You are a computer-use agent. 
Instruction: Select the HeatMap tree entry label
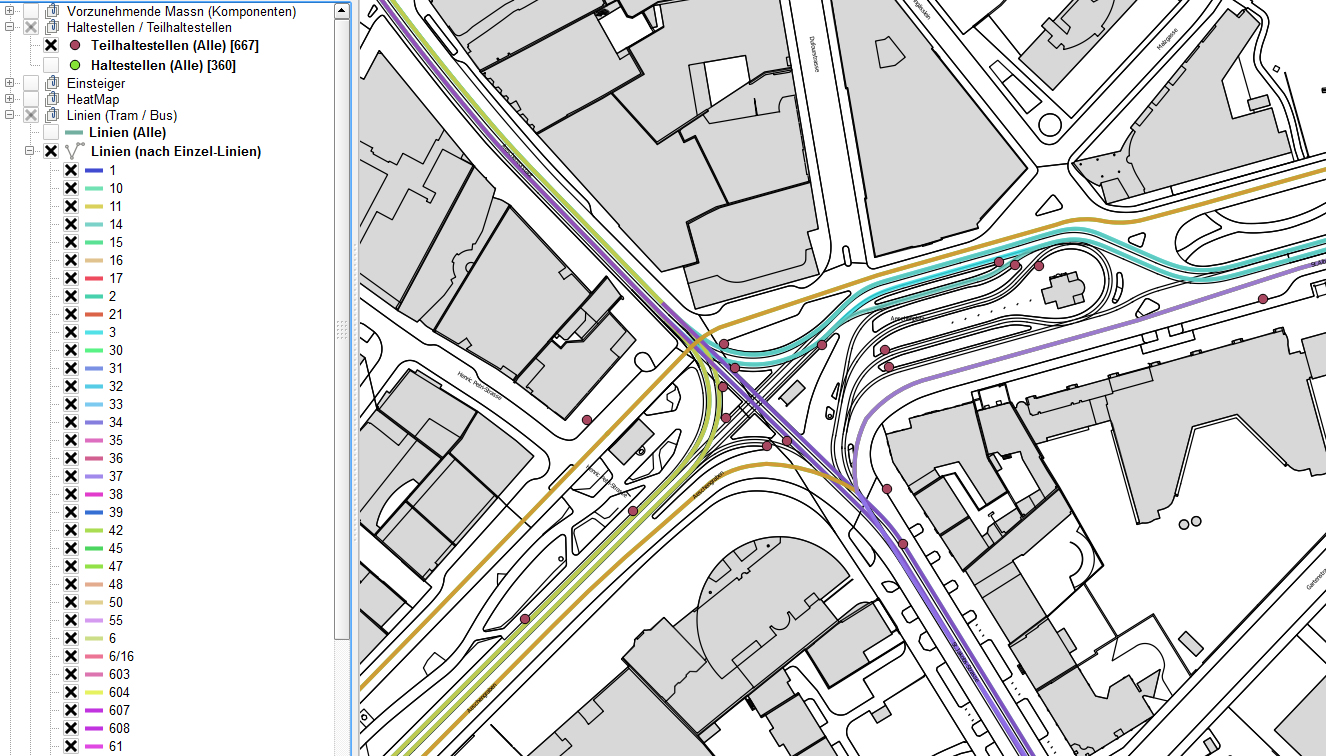tap(92, 99)
